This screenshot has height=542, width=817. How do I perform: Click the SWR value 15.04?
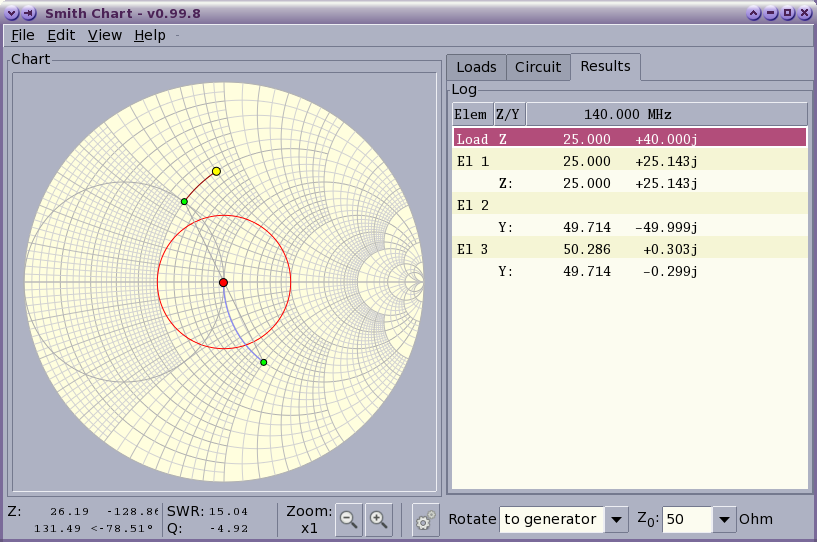tap(229, 512)
